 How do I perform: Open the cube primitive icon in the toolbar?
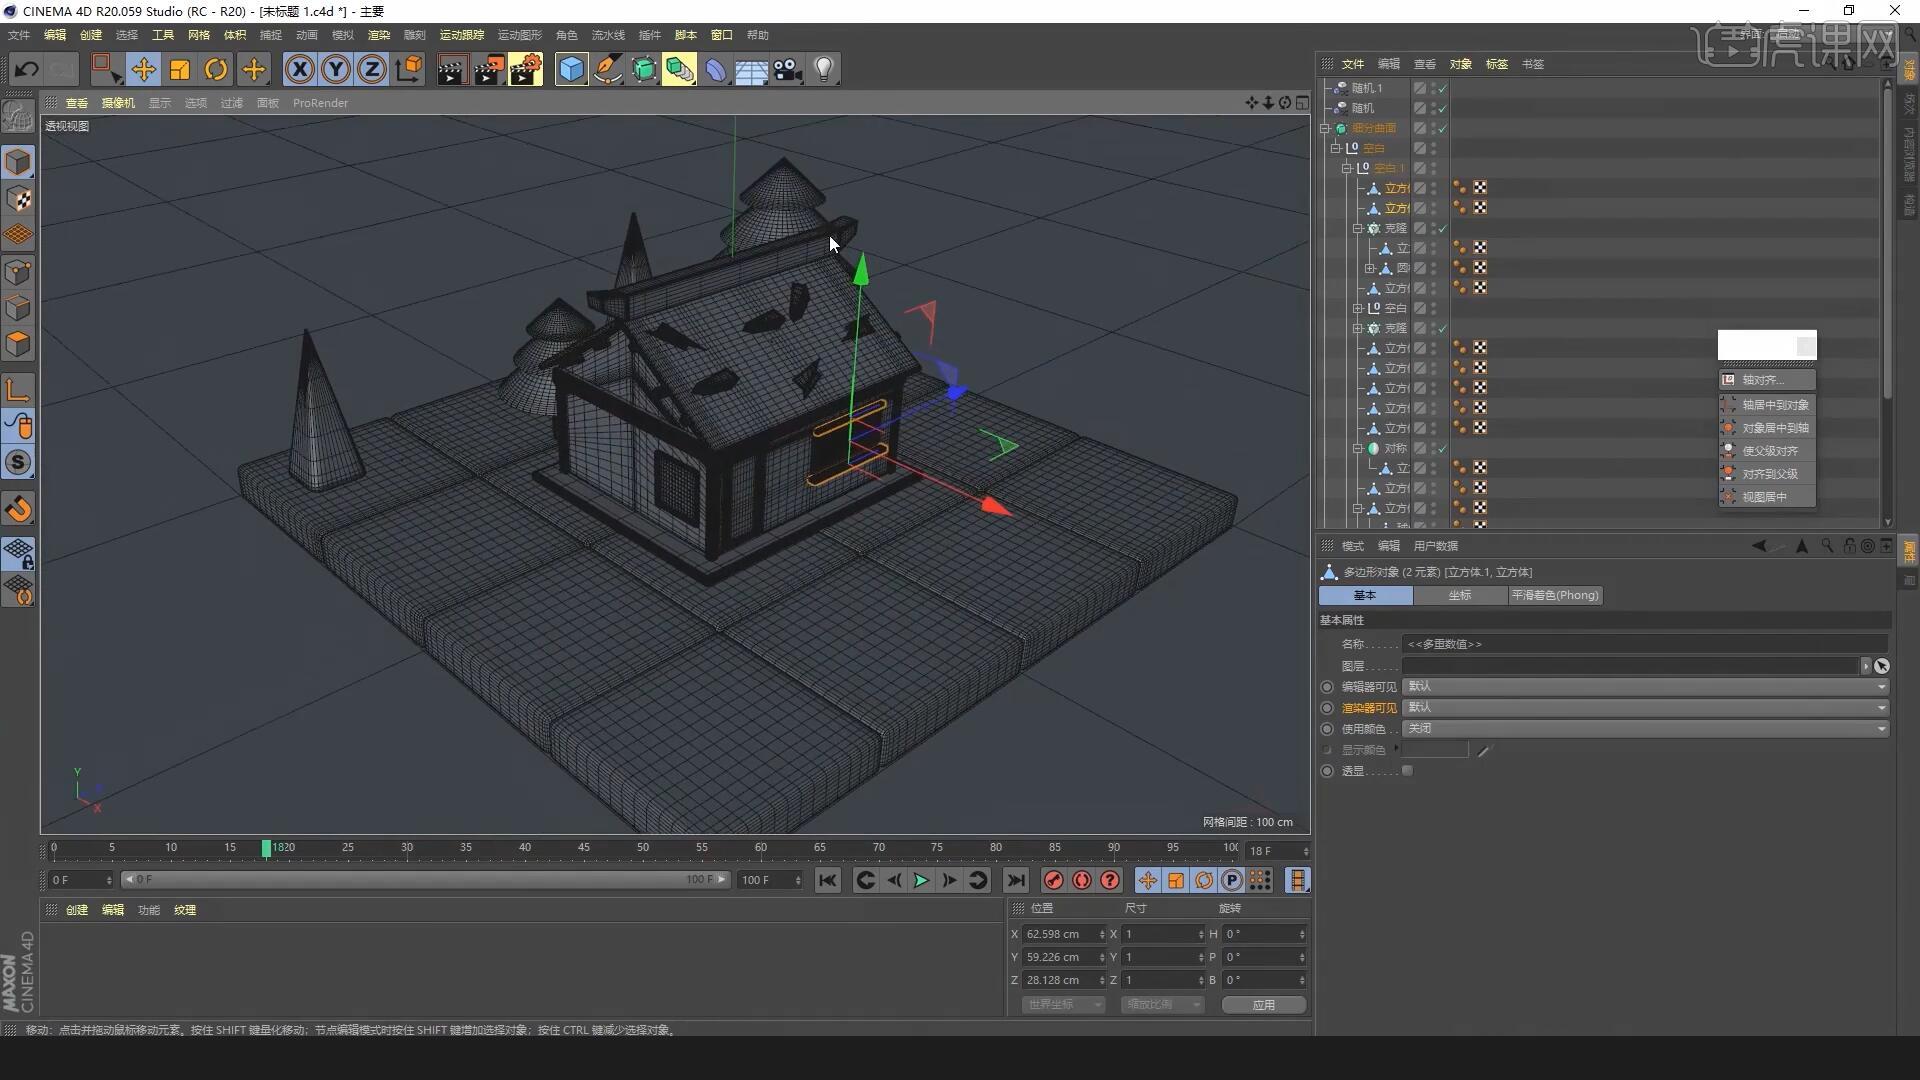(x=571, y=68)
